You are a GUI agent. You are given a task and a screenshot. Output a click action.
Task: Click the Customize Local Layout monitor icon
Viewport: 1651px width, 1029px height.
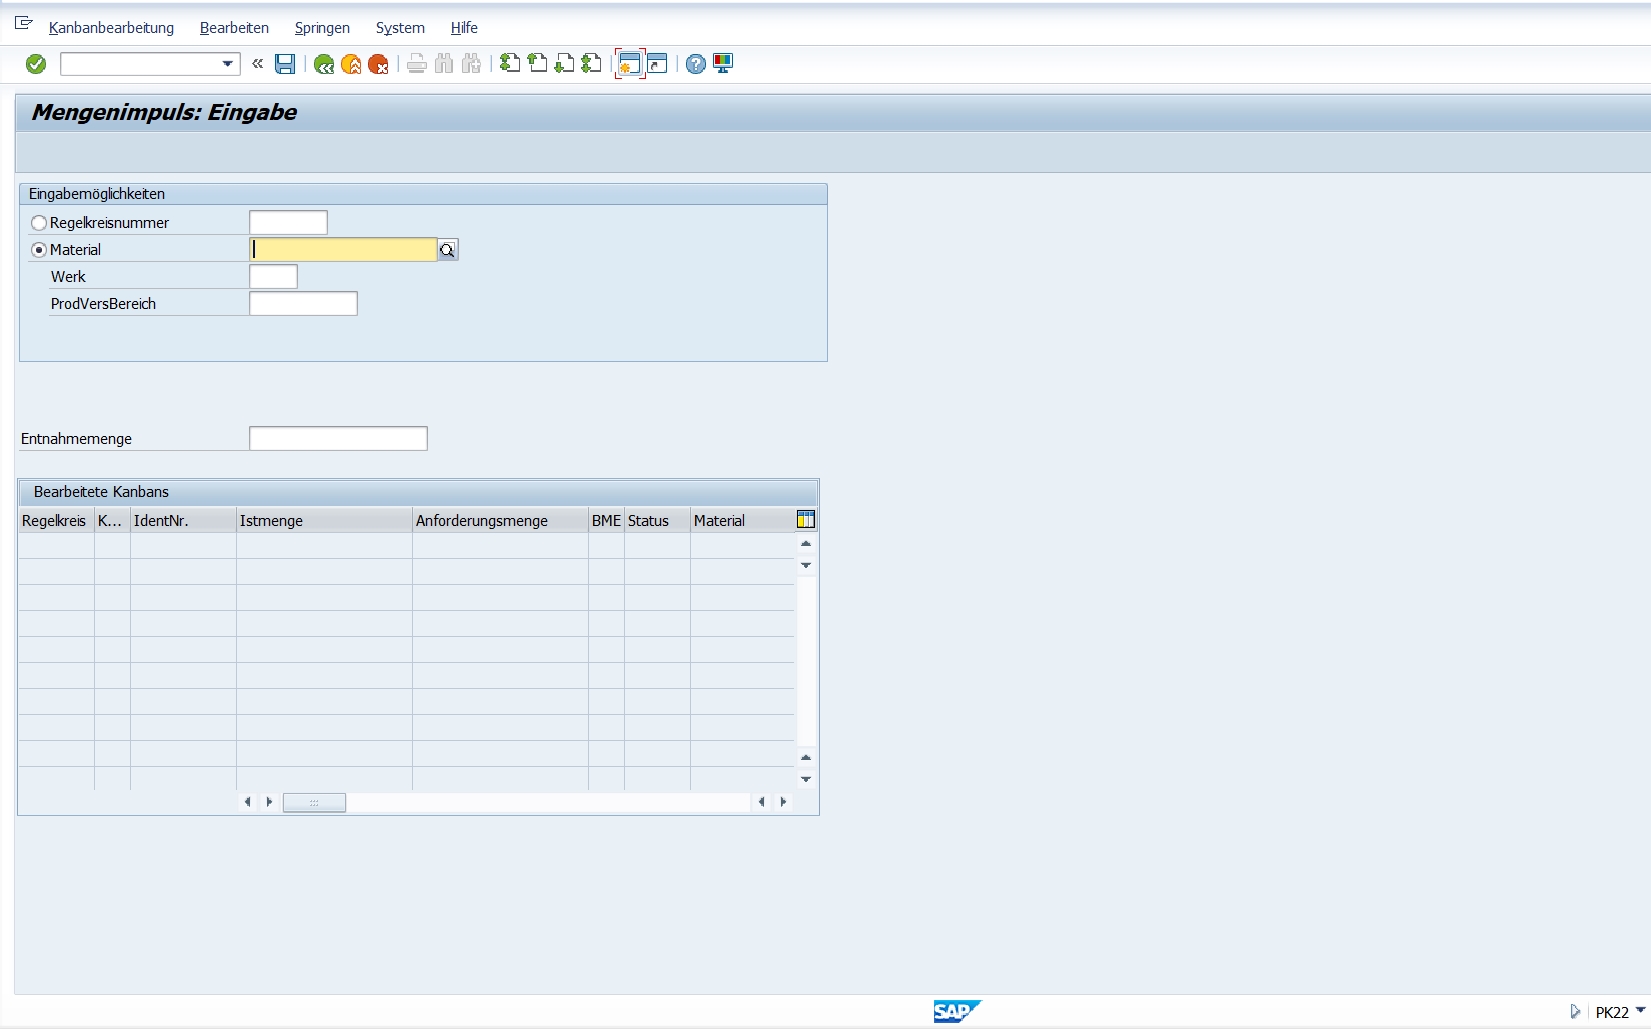tap(723, 64)
